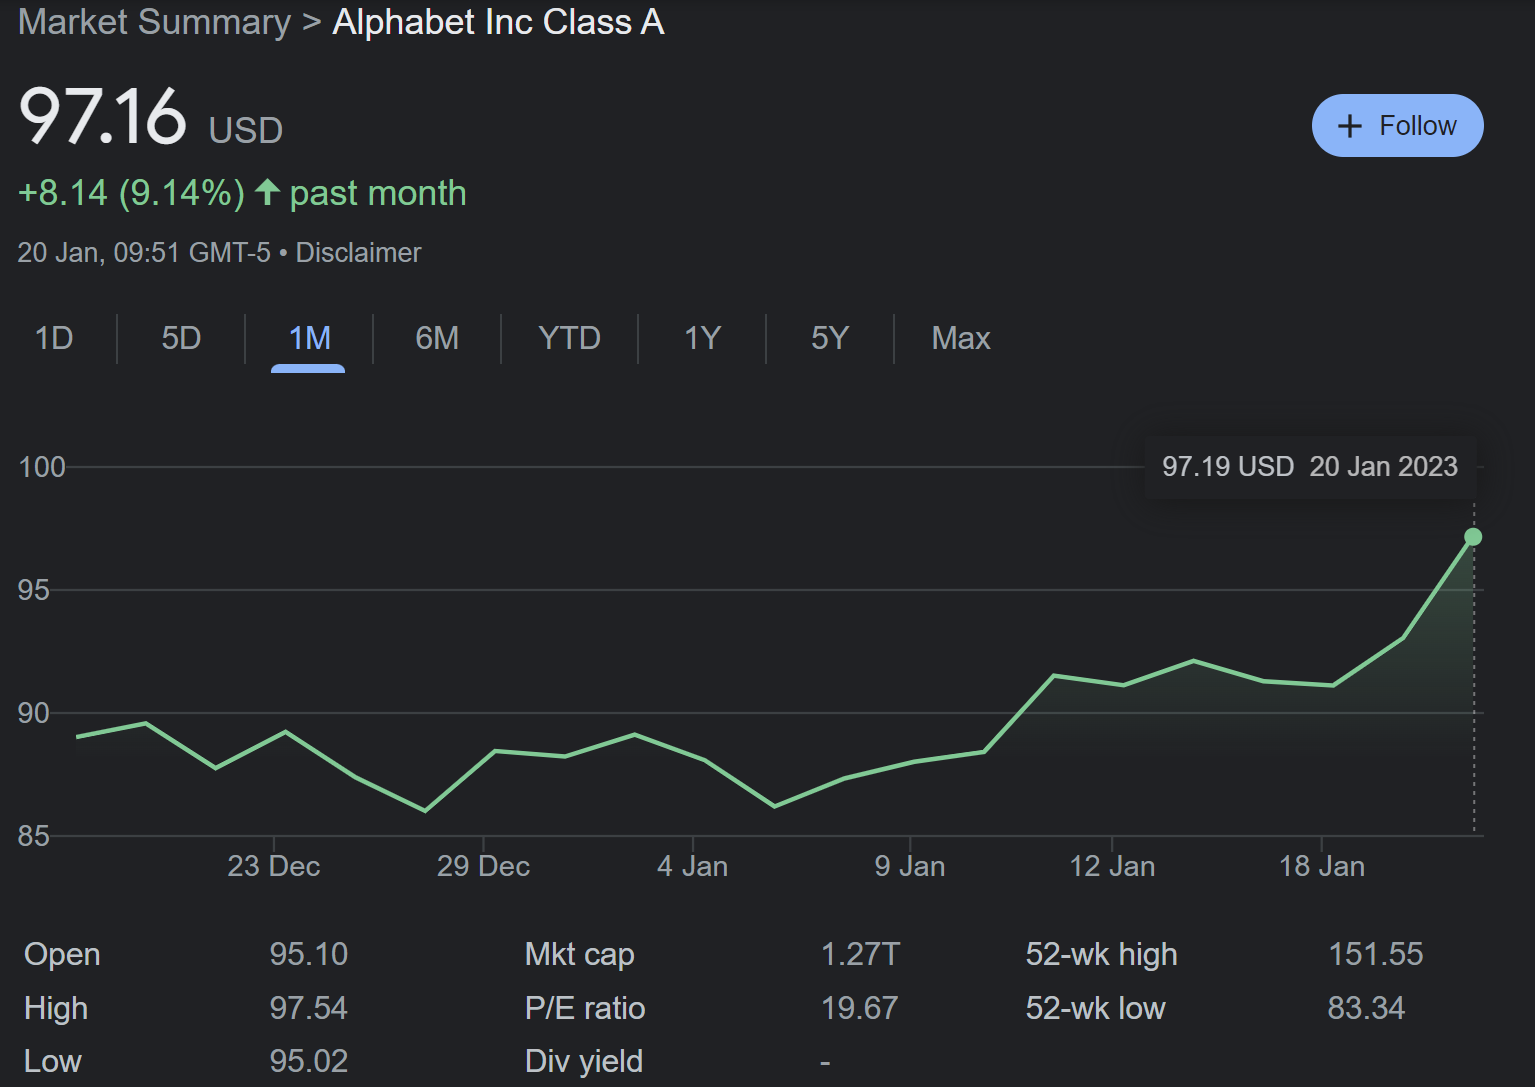This screenshot has height=1087, width=1535.
Task: Click the Mkt cap label
Action: coord(579,955)
